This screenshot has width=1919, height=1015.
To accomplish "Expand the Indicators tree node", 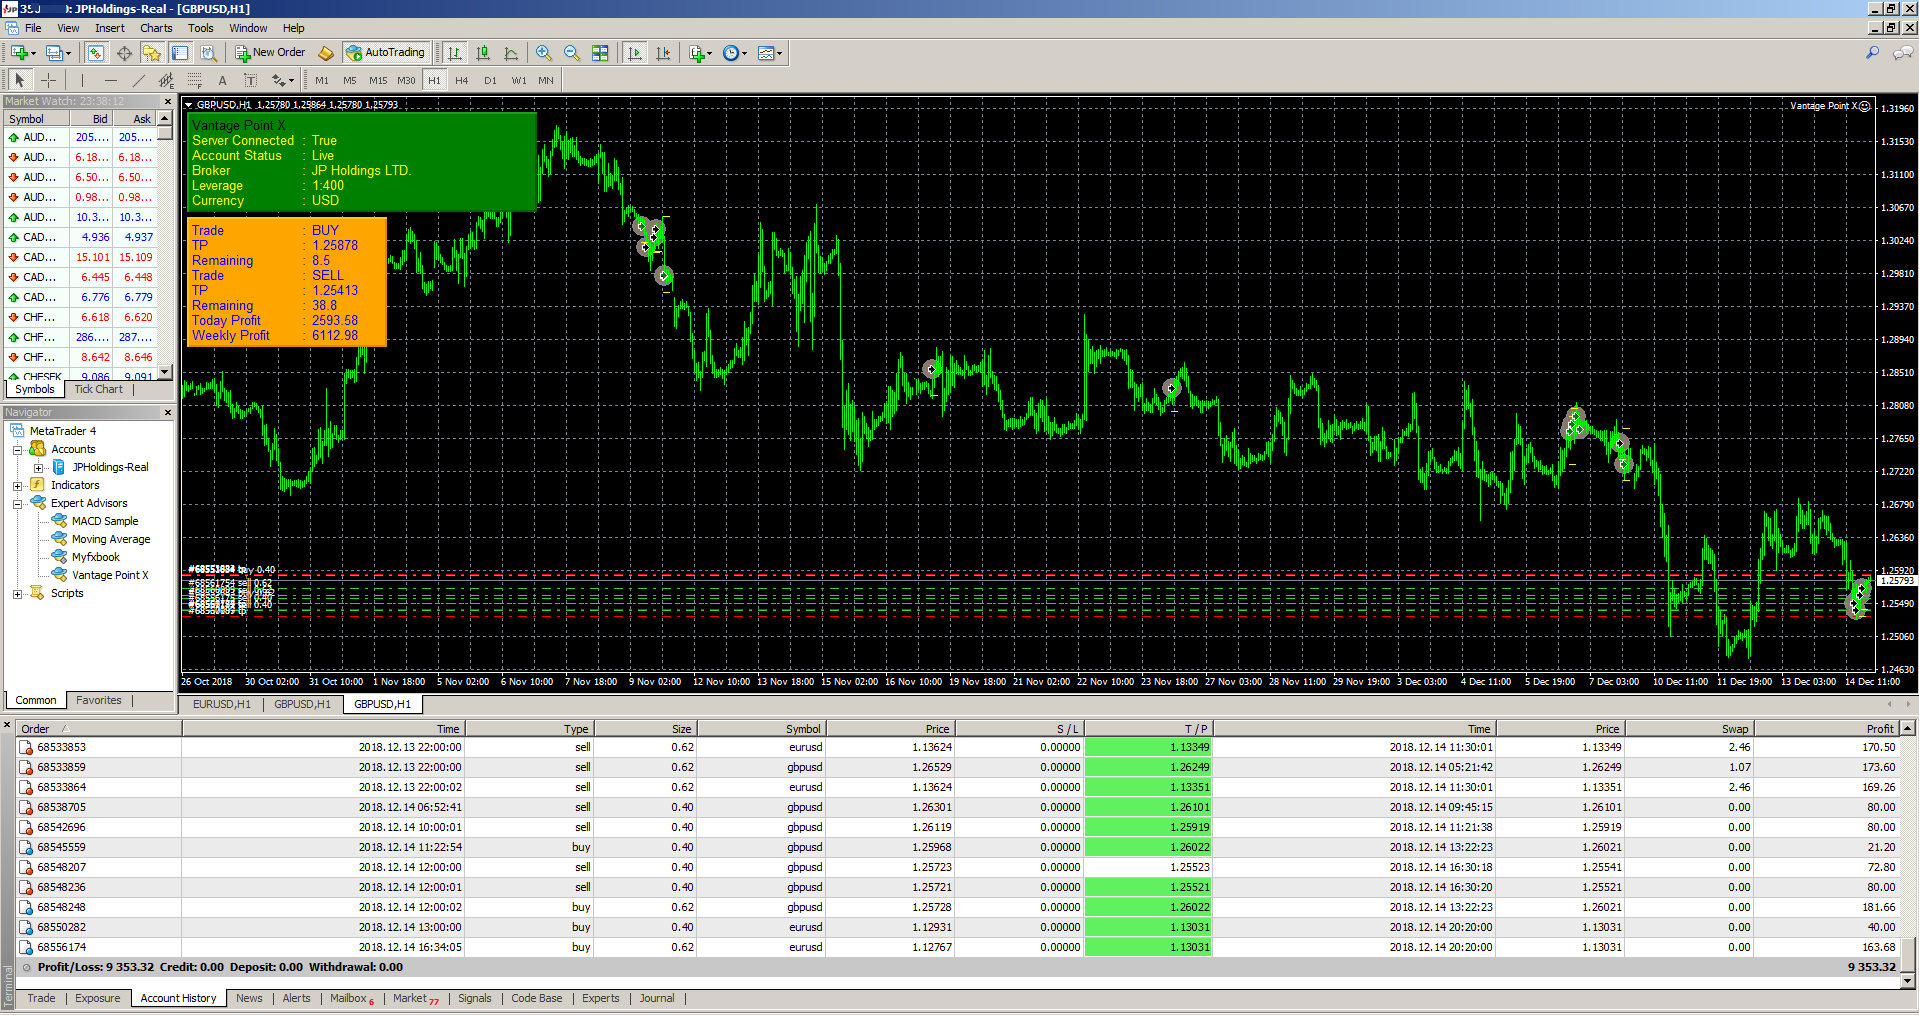I will (17, 486).
